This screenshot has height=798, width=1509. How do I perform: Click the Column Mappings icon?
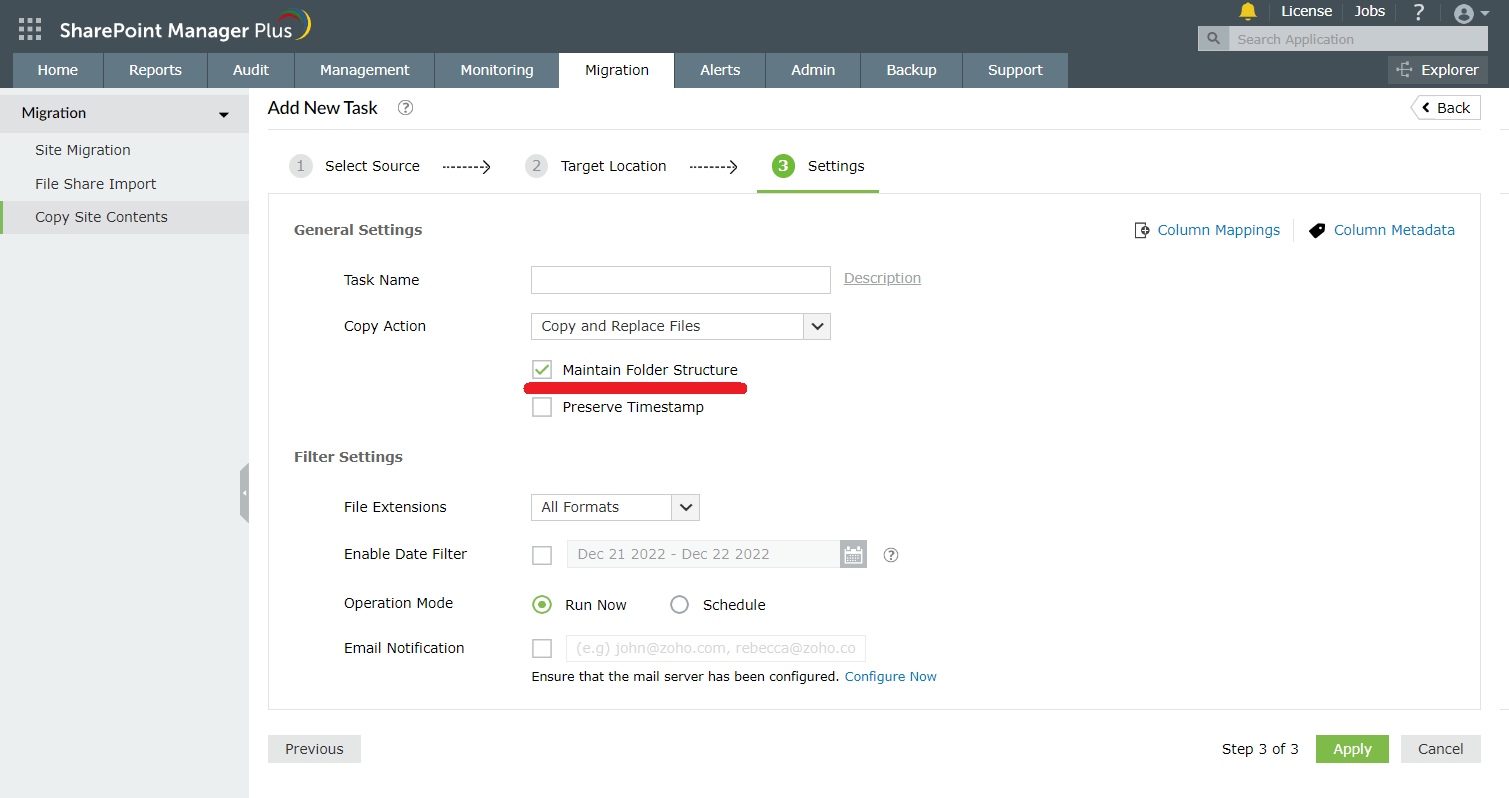1142,230
